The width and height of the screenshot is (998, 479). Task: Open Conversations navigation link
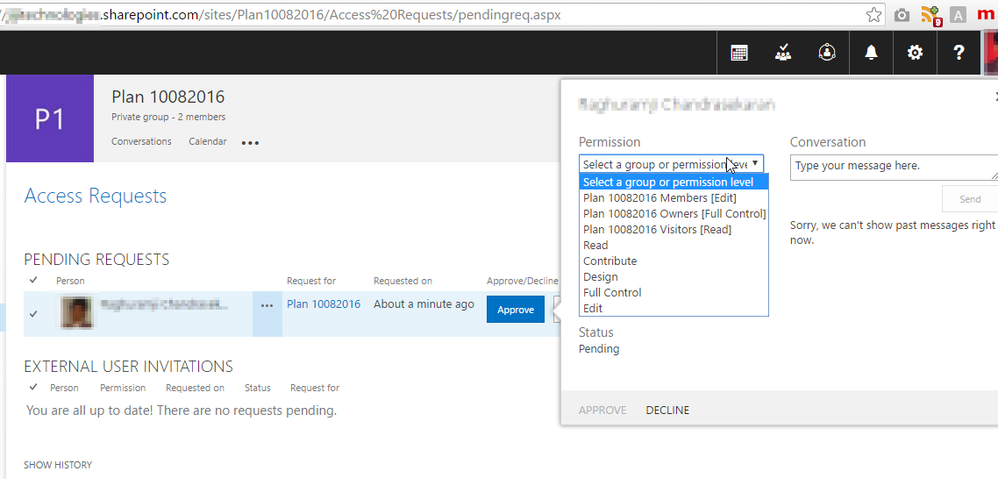141,141
